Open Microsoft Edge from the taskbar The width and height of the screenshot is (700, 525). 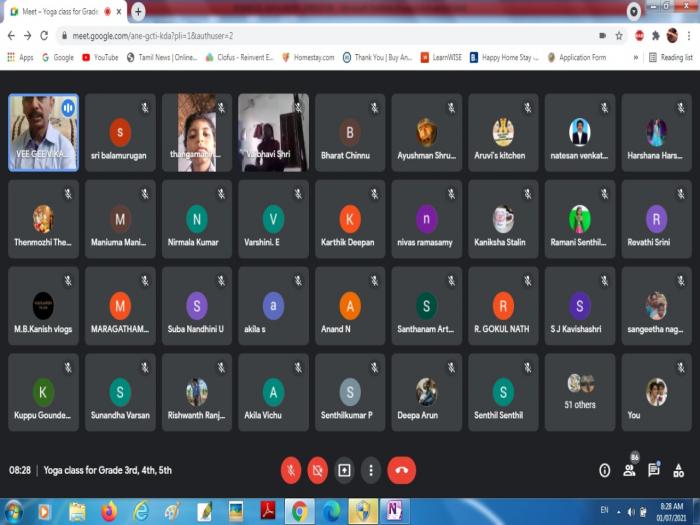point(331,512)
